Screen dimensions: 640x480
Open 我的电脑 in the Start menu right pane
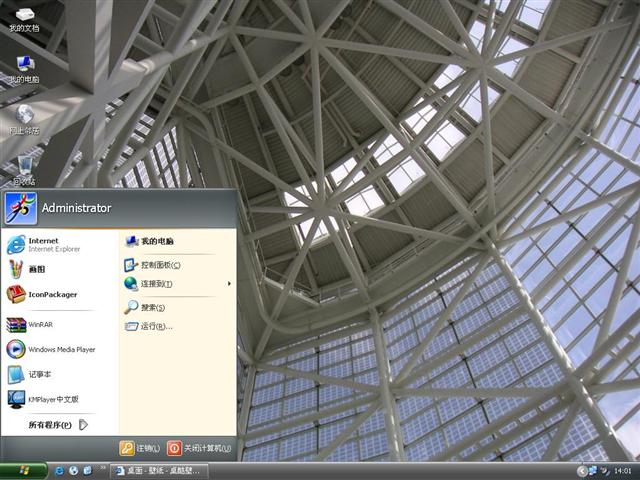click(x=177, y=241)
